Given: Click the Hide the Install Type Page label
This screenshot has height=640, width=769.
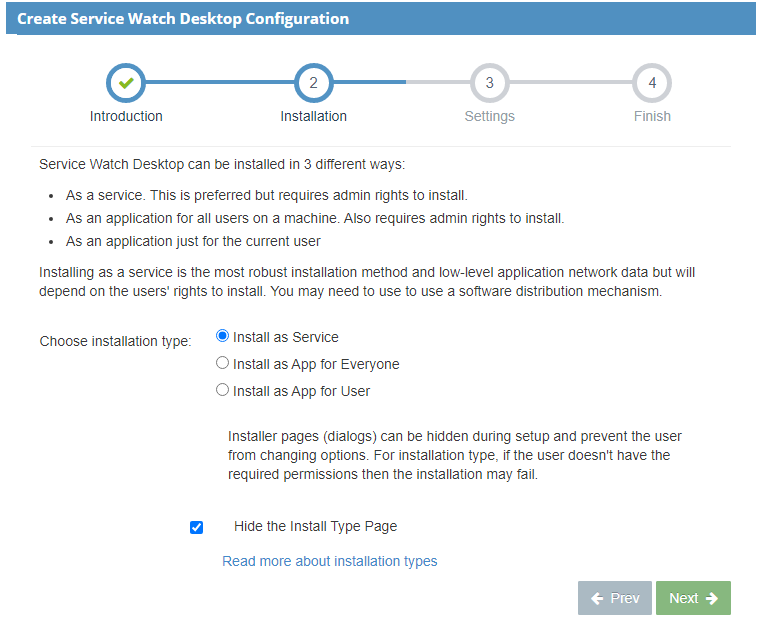Looking at the screenshot, I should point(315,526).
